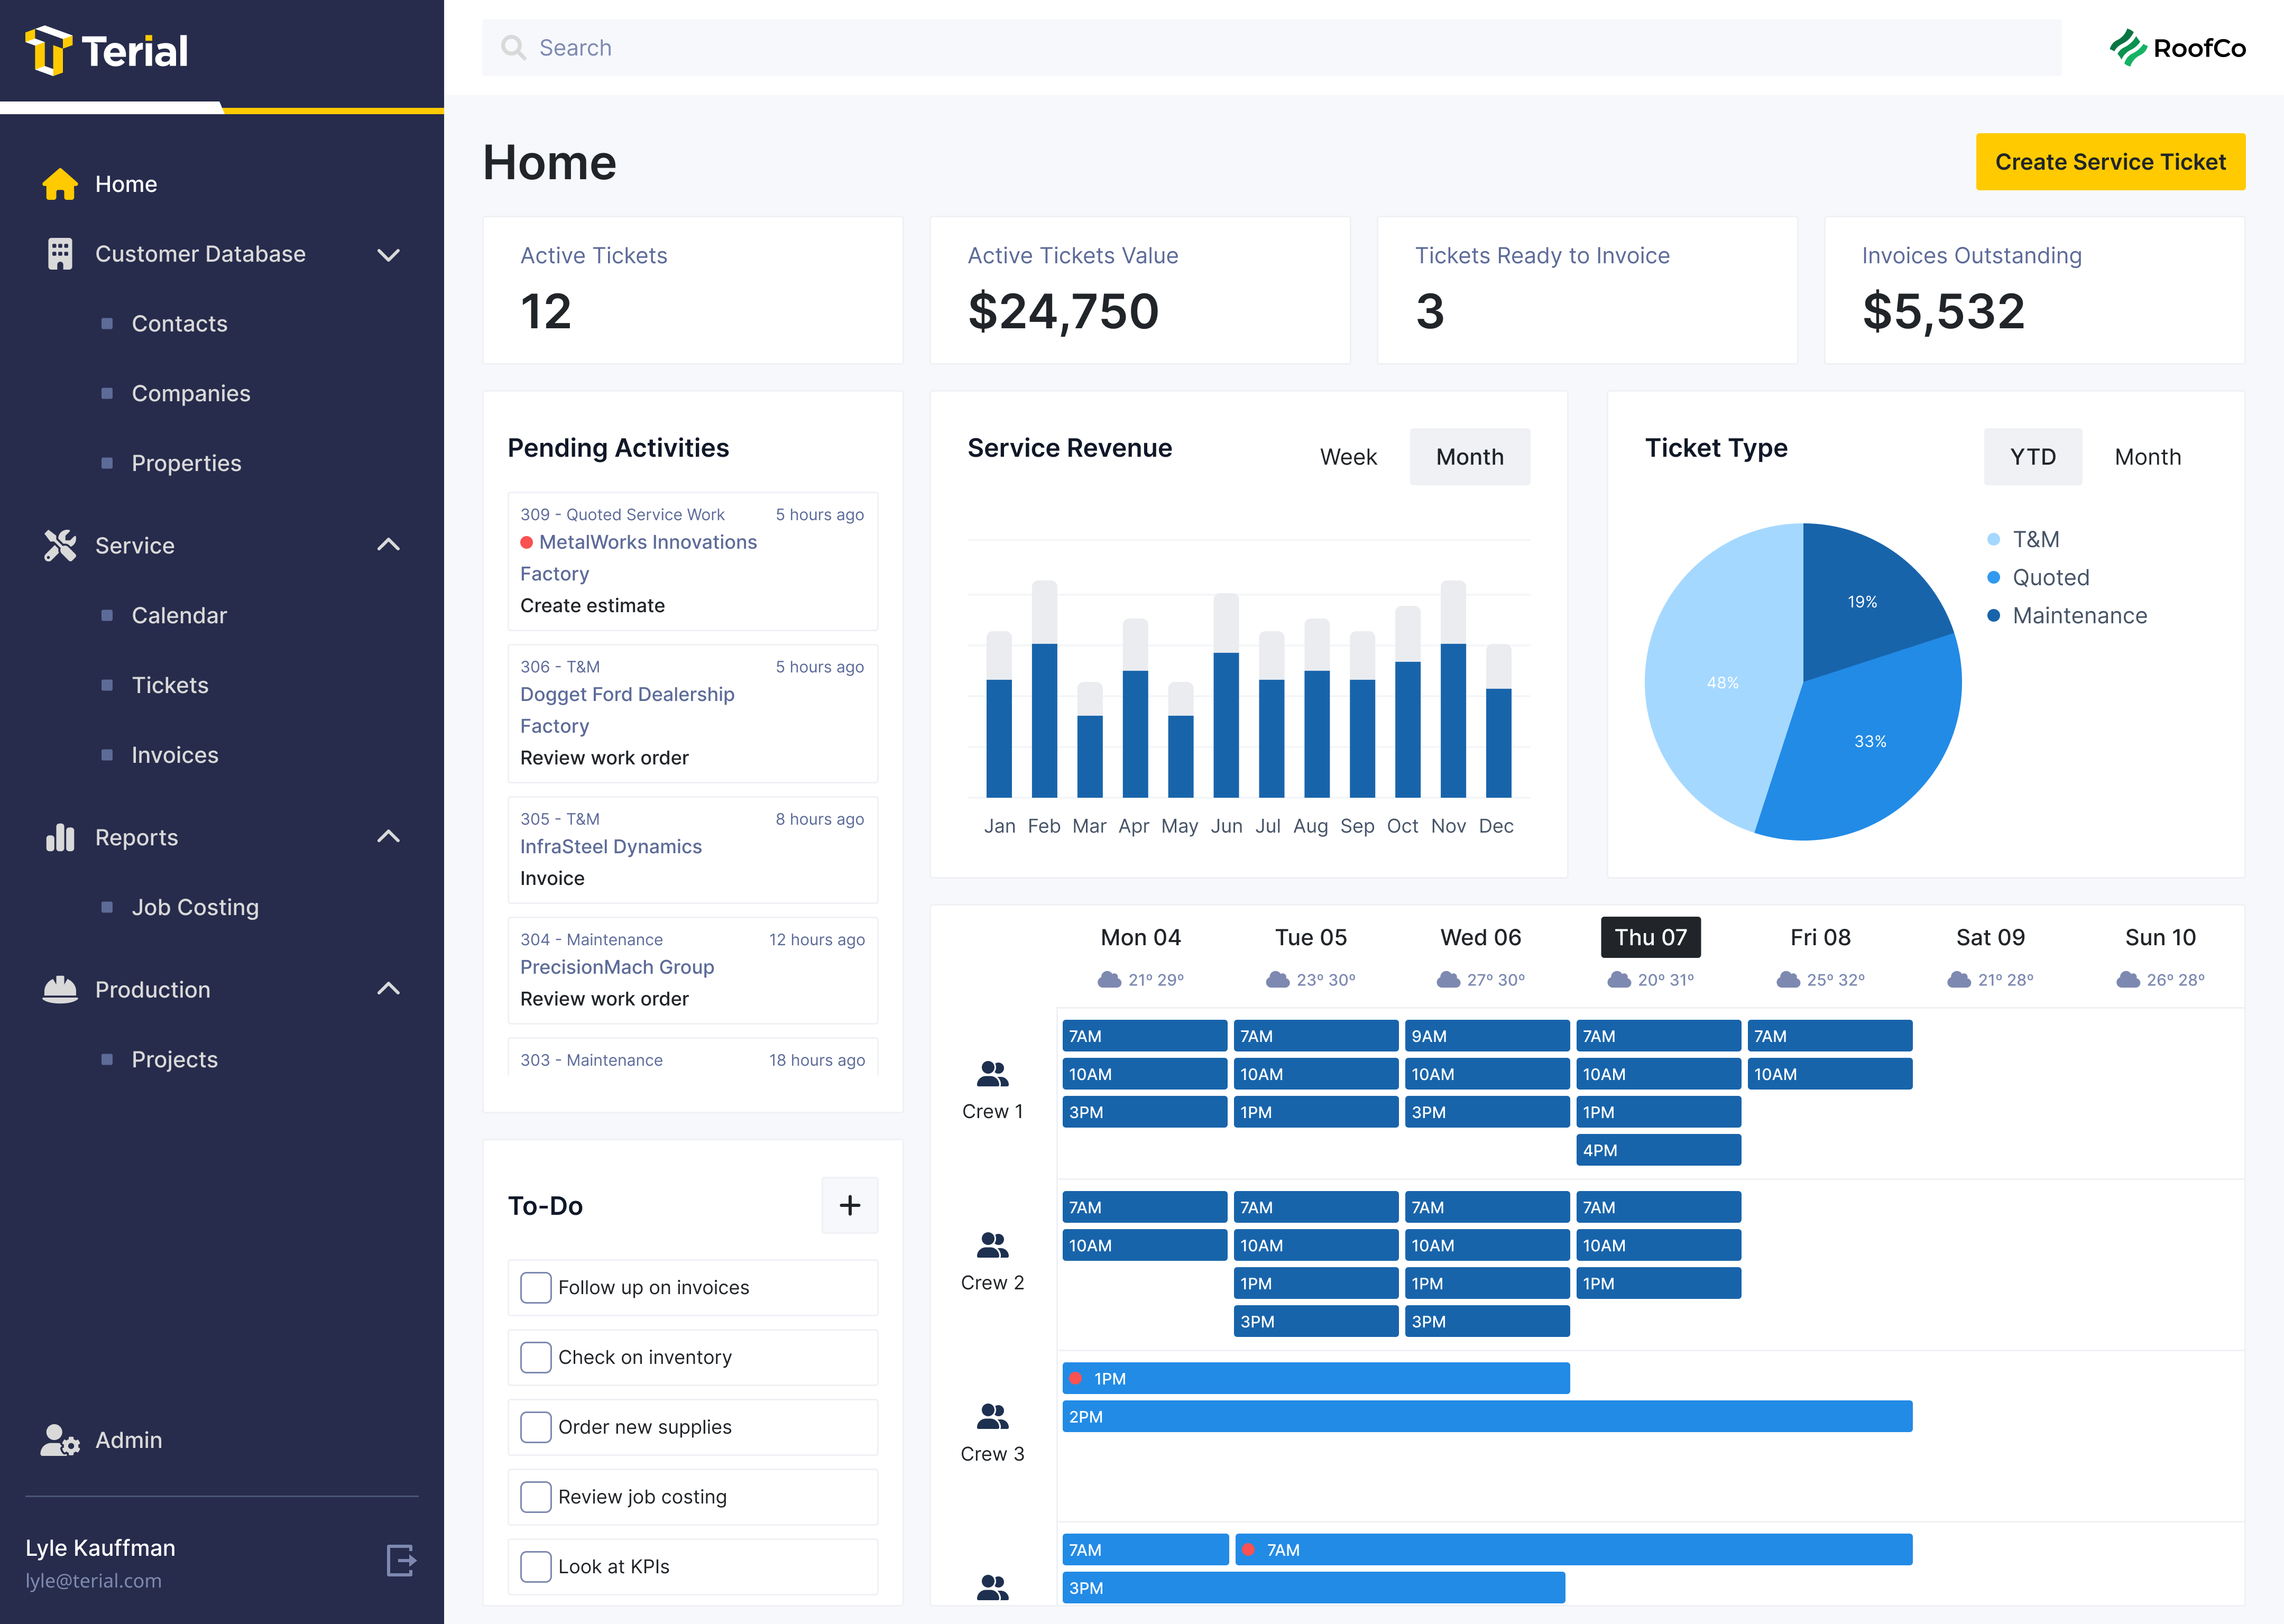Screen dimensions: 2284x1624
Task: Click the Customer Database building icon
Action: tap(60, 254)
